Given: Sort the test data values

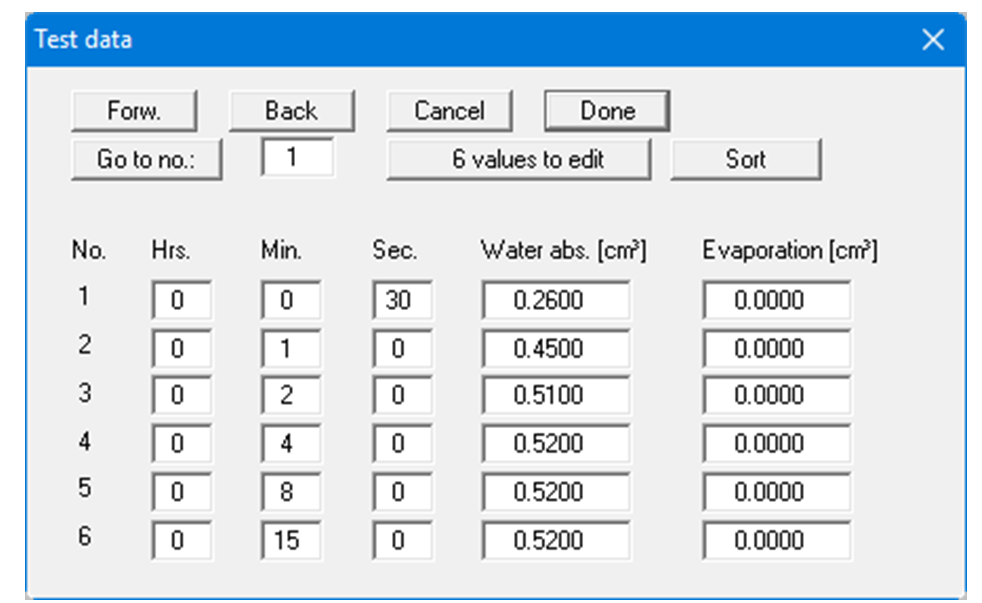Looking at the screenshot, I should click(x=745, y=159).
